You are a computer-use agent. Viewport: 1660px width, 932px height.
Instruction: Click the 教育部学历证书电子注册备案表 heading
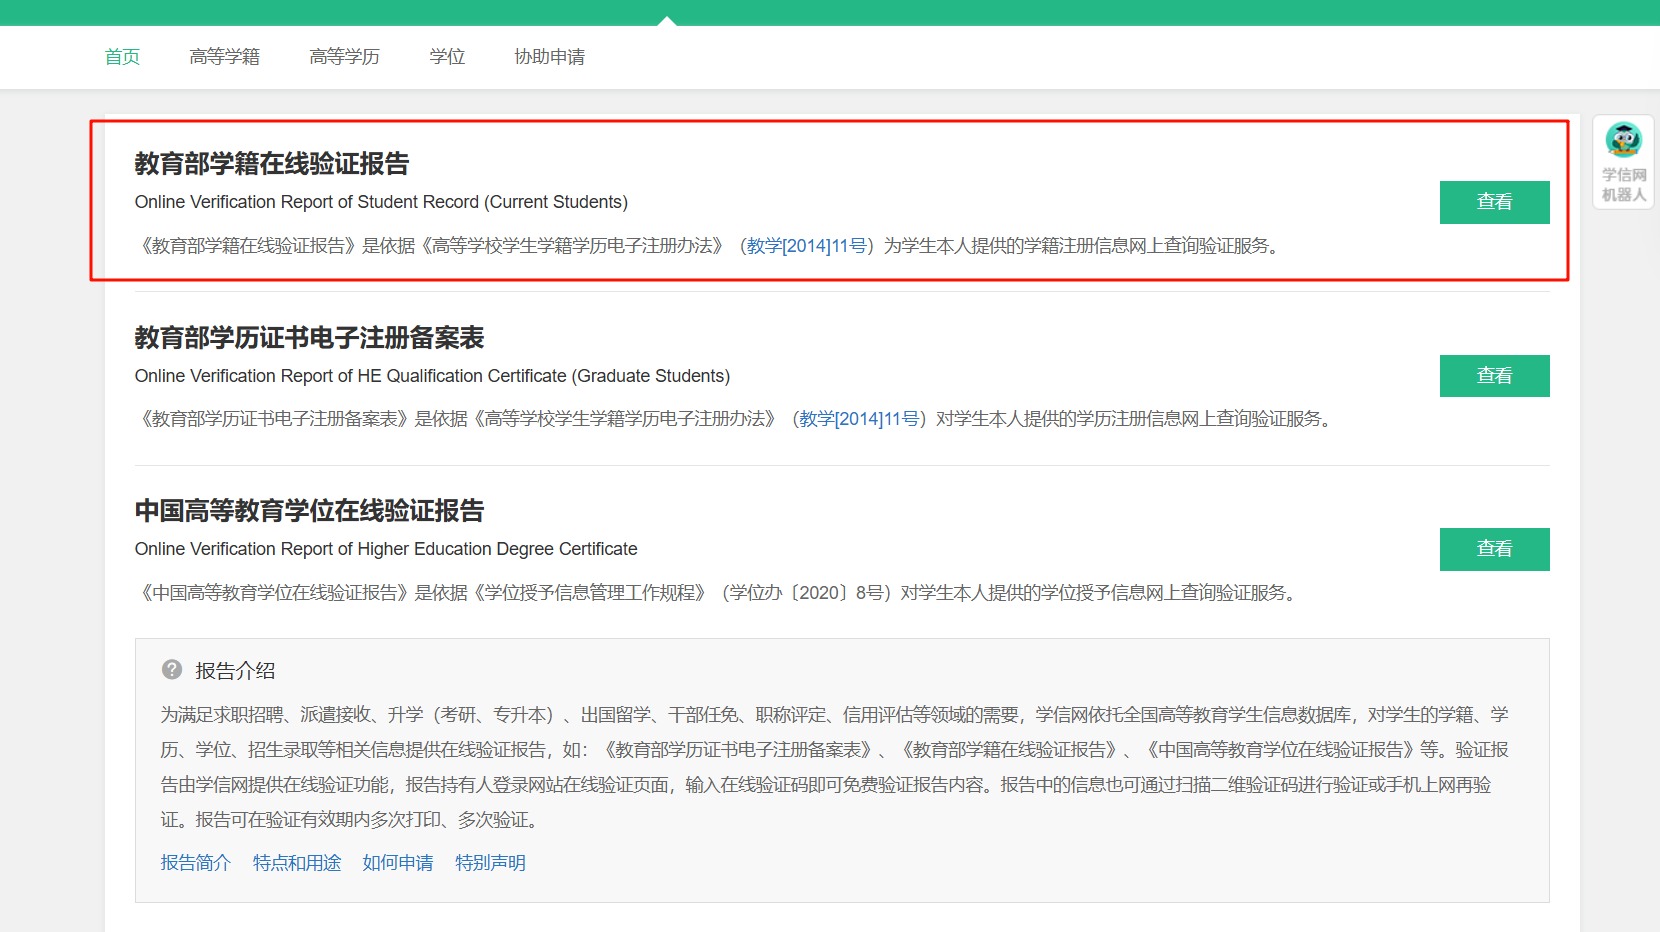tap(309, 338)
